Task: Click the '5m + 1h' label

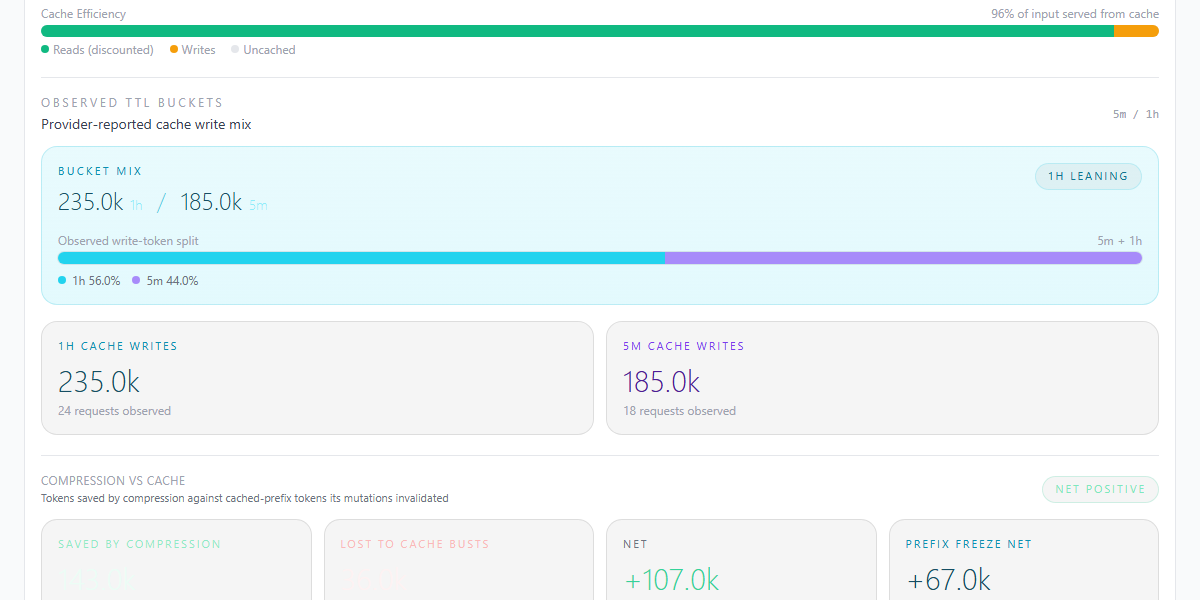Action: pos(1119,241)
